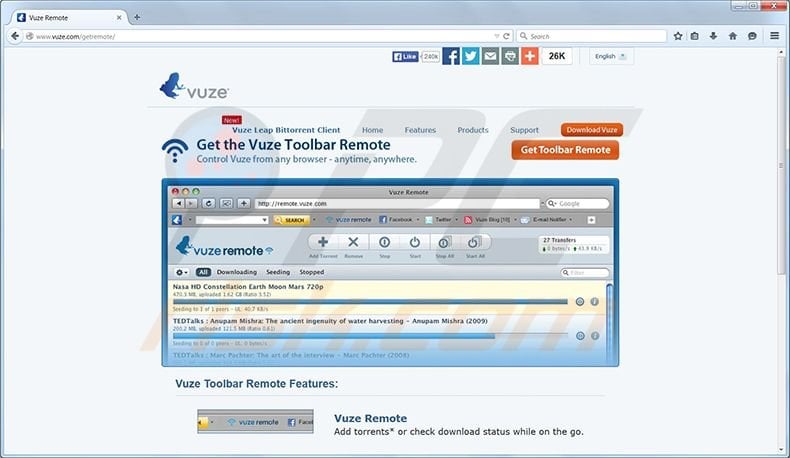
Task: Click TEDTalks Anupam Mishra progress bar
Action: pyautogui.click(x=370, y=336)
